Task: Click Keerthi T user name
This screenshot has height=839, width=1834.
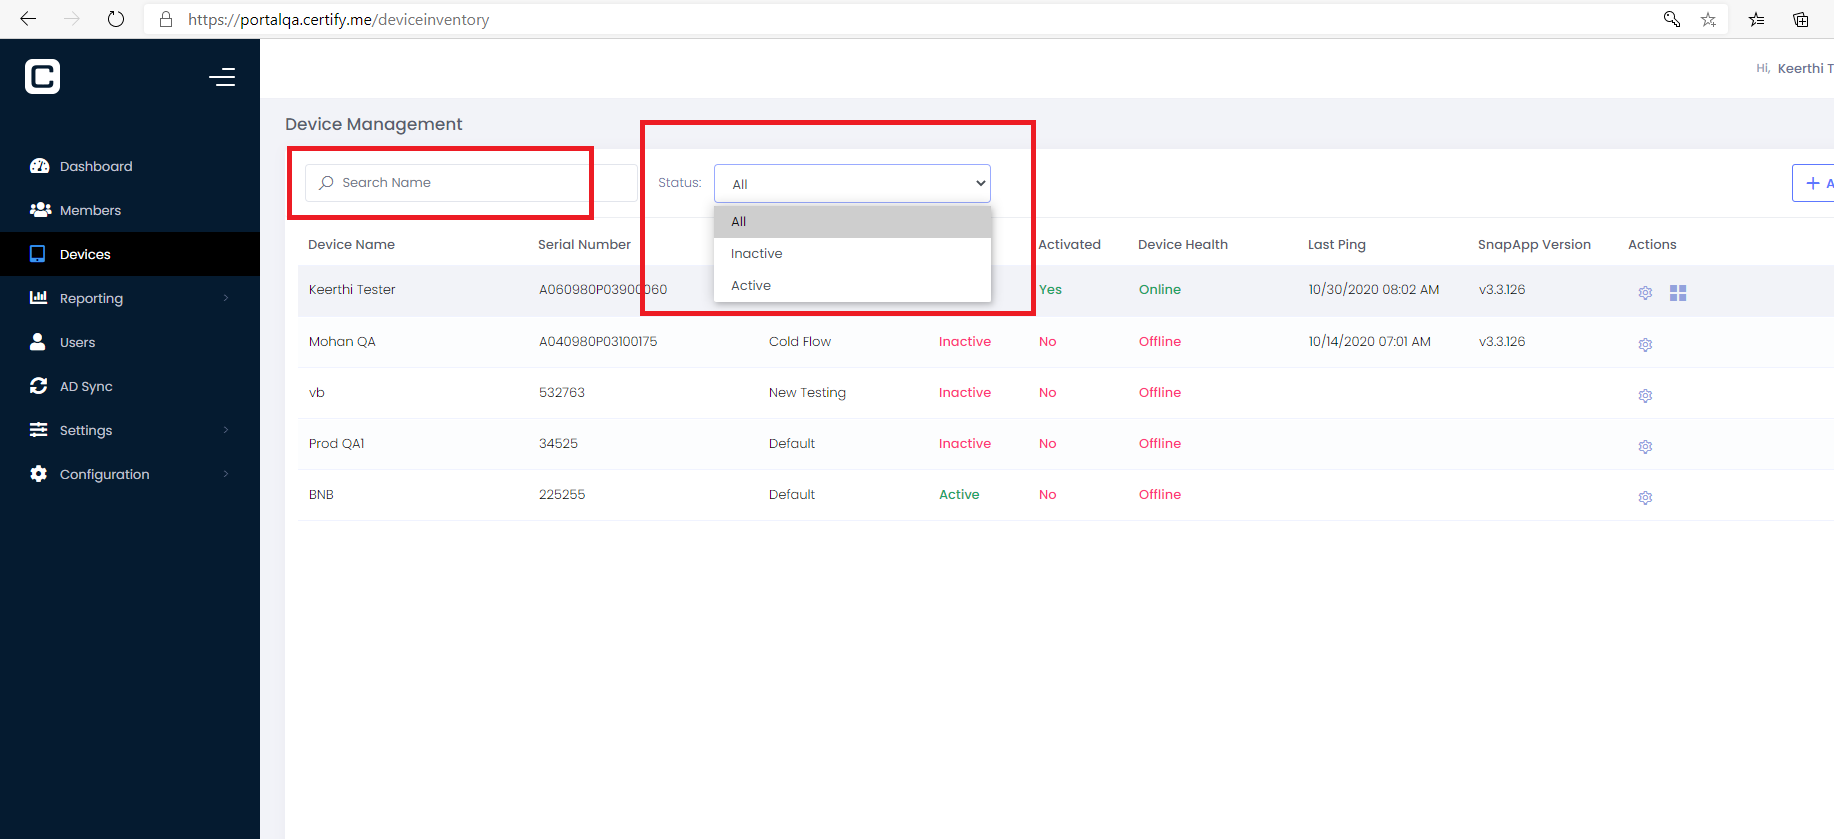Action: coord(1805,68)
